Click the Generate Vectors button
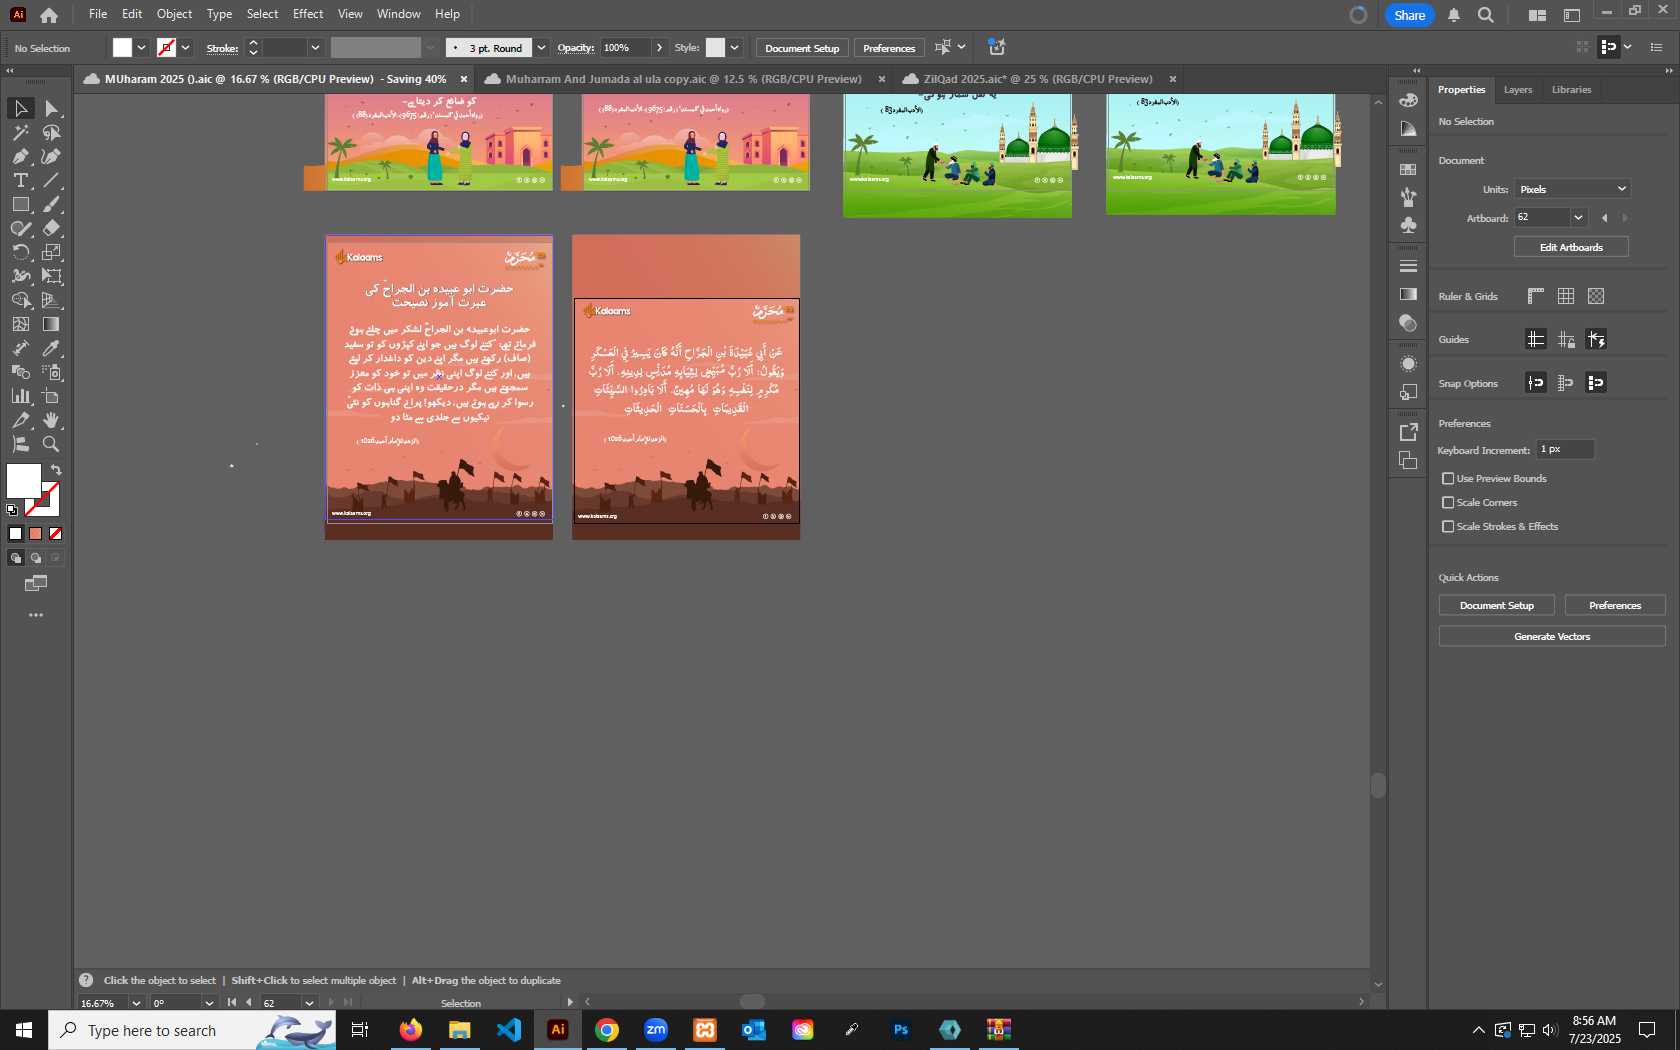The width and height of the screenshot is (1680, 1050). 1552,636
